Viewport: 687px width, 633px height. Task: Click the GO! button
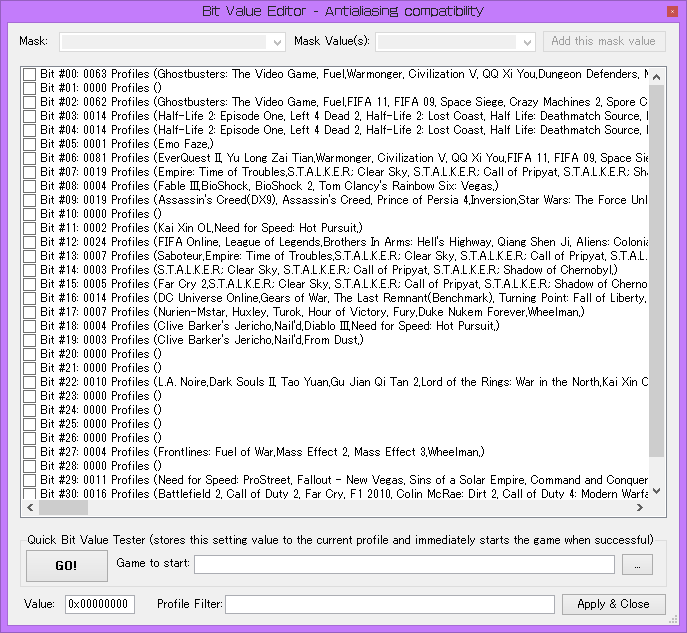click(x=67, y=566)
